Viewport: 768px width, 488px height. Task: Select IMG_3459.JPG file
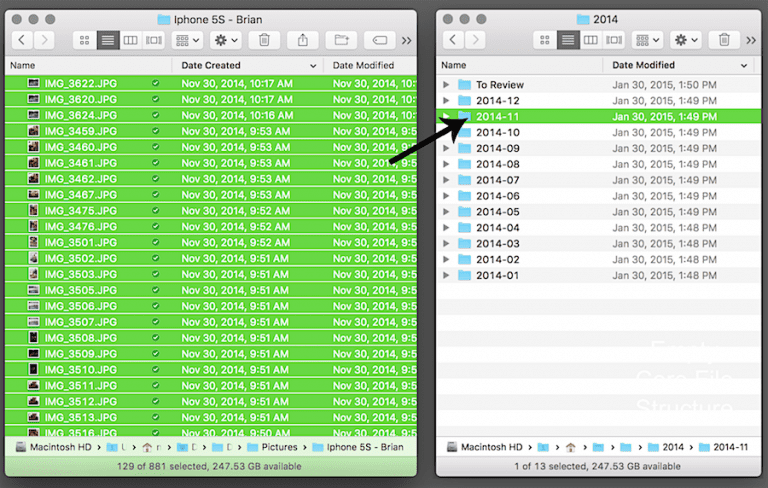click(211, 131)
